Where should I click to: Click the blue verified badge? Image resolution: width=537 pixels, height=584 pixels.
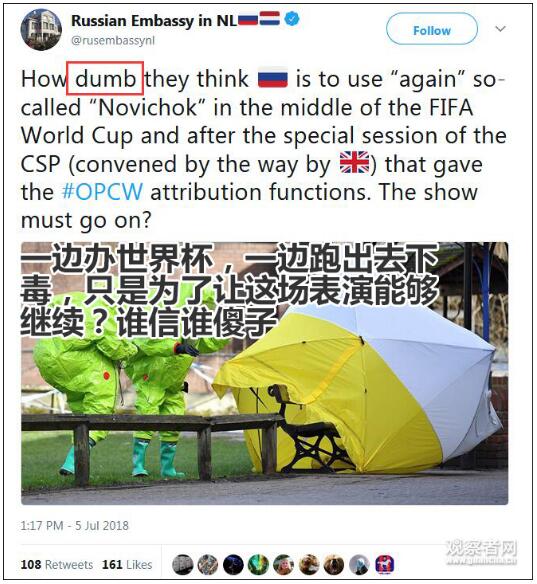[292, 19]
